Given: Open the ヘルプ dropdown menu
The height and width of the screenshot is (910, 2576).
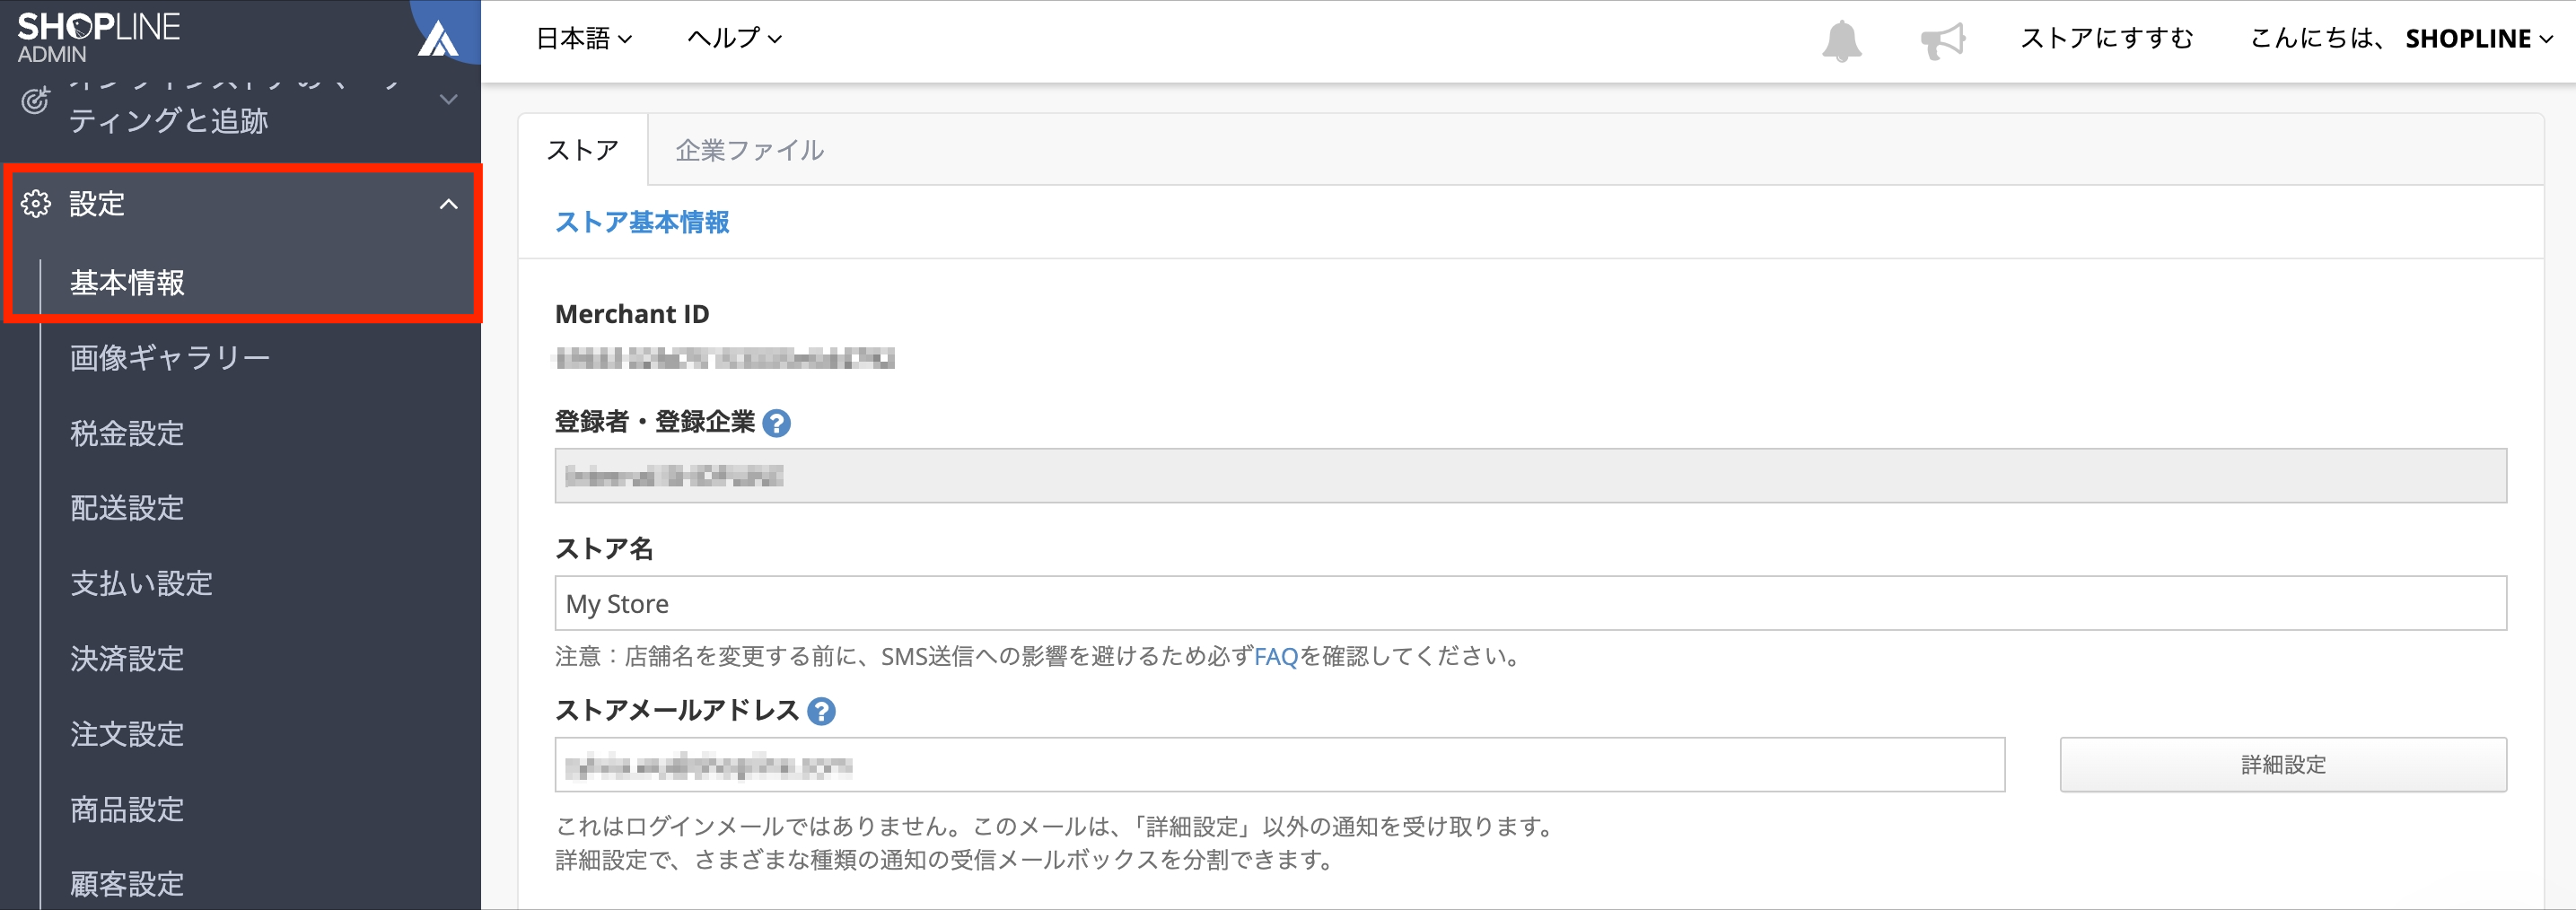Looking at the screenshot, I should click(x=734, y=38).
